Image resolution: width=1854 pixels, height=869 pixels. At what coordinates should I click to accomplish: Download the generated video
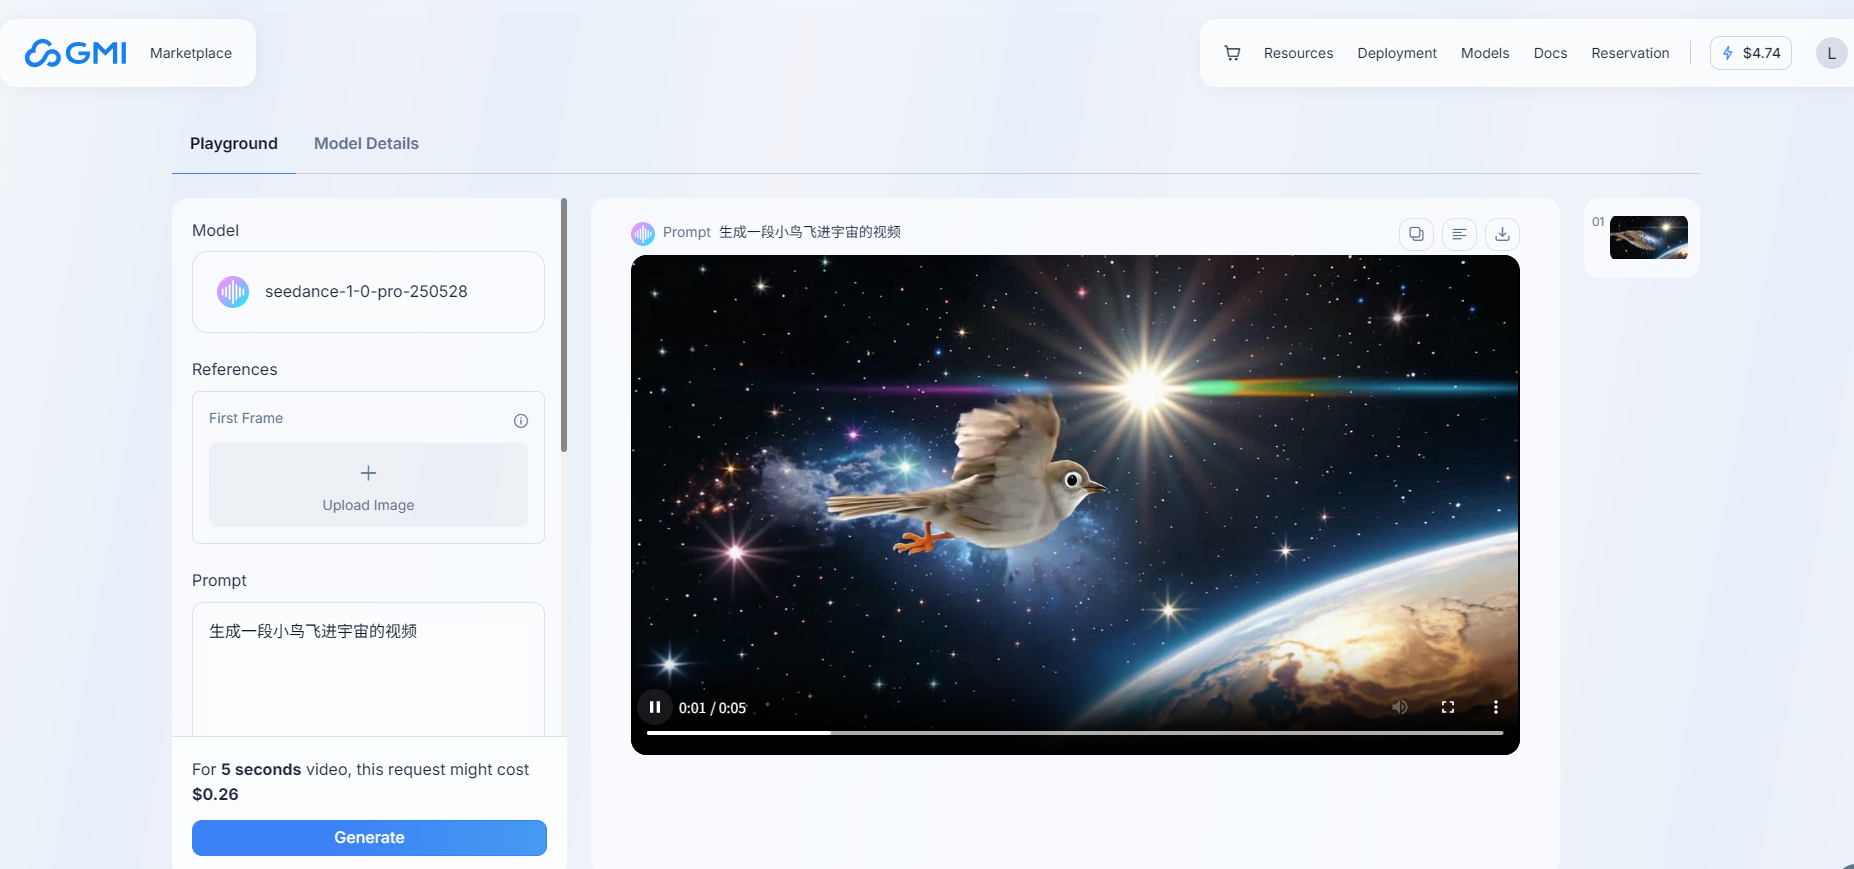(1502, 234)
